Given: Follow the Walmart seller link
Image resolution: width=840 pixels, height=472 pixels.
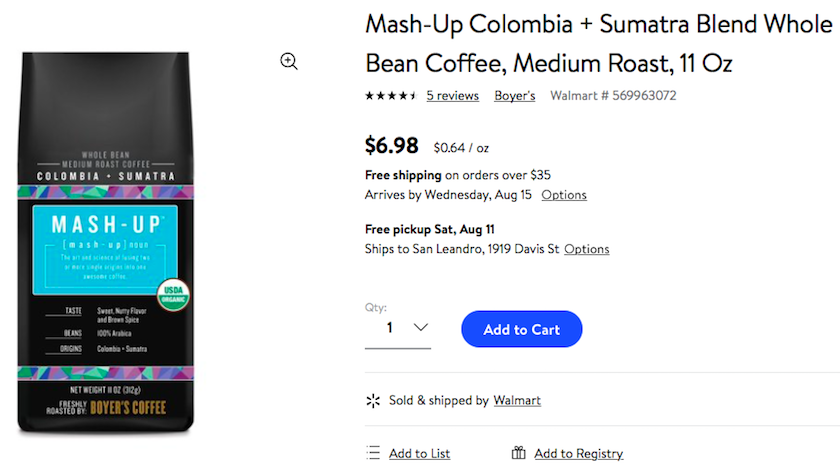Looking at the screenshot, I should point(517,401).
